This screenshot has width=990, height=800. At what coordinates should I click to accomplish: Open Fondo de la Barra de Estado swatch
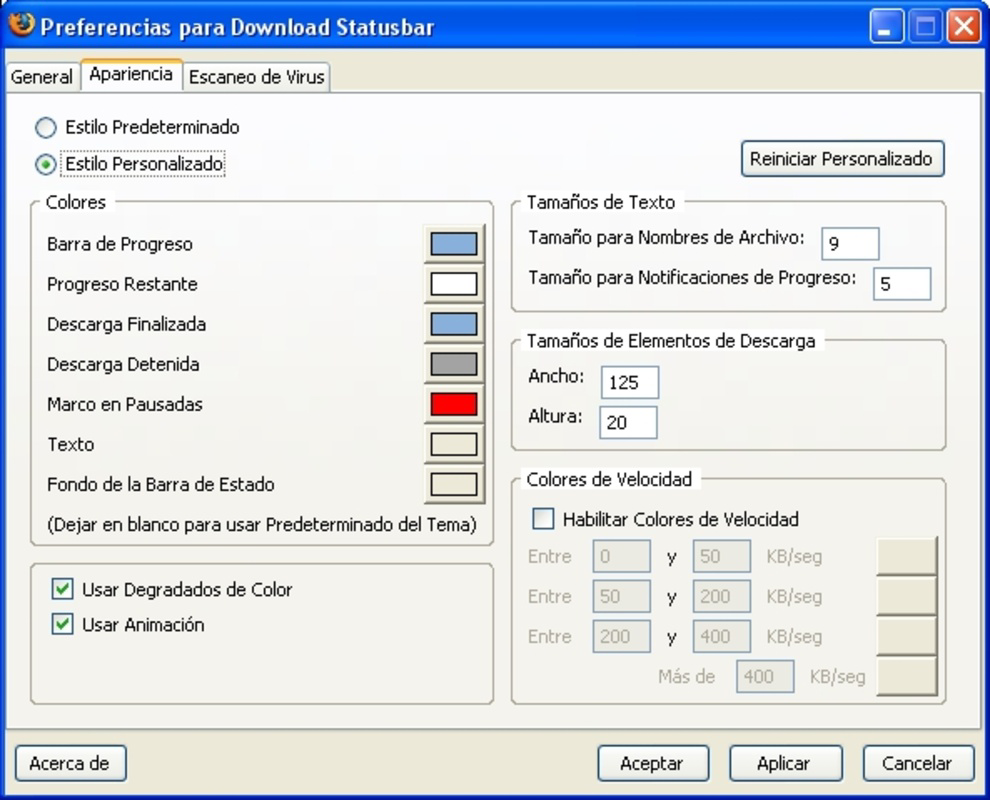pyautogui.click(x=454, y=484)
